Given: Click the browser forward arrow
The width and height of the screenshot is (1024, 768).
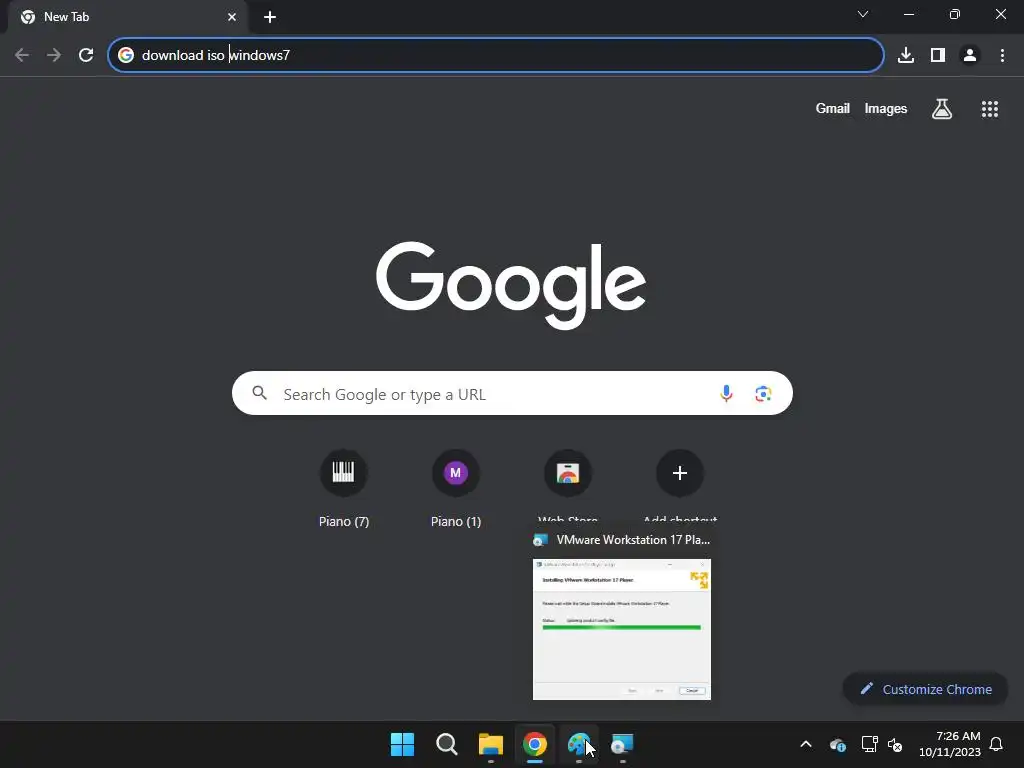Looking at the screenshot, I should [54, 55].
